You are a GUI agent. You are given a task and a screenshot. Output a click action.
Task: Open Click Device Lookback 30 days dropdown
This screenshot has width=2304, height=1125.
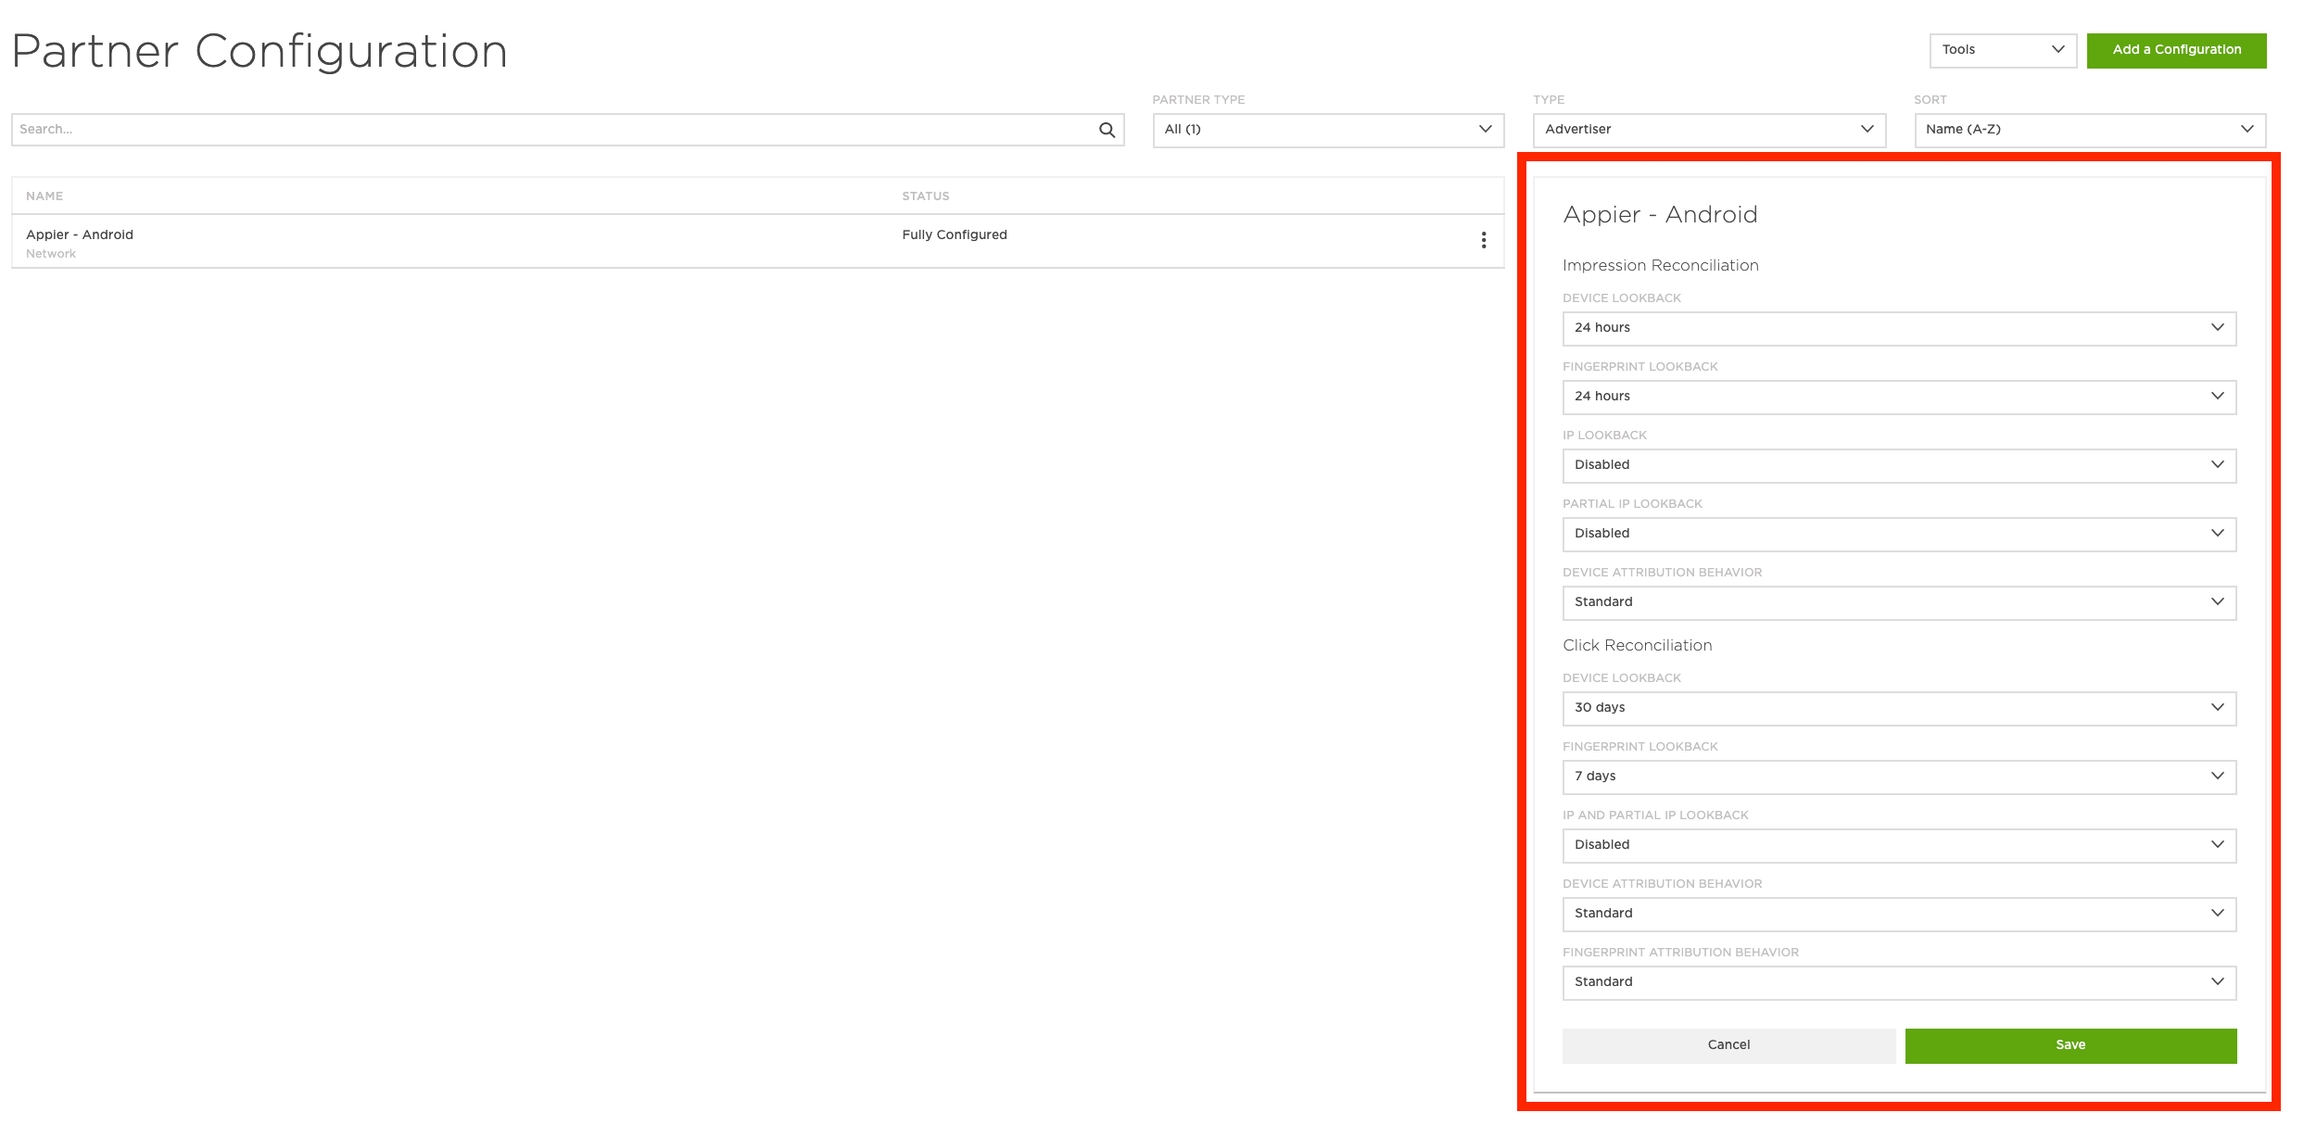(1898, 708)
